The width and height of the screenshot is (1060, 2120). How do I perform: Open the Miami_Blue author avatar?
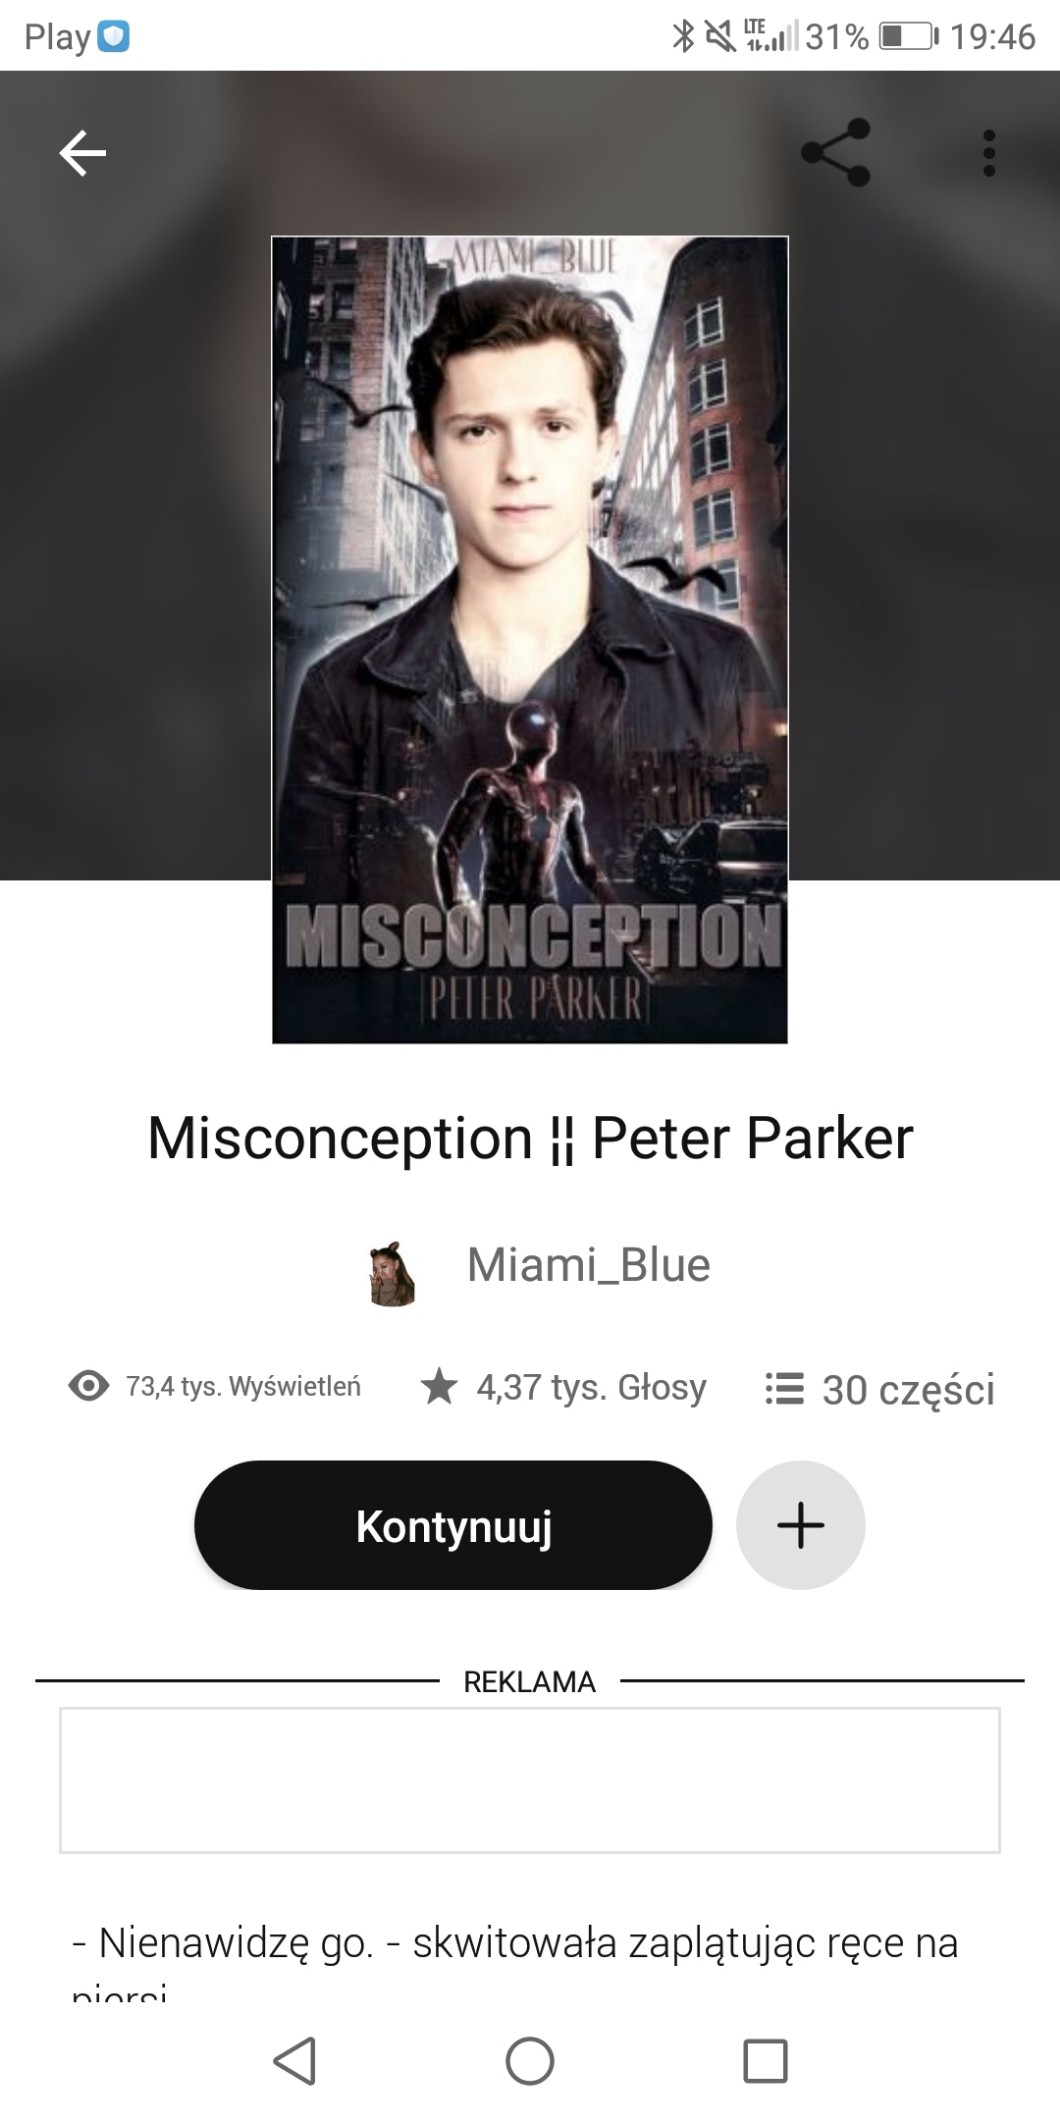pos(393,1274)
